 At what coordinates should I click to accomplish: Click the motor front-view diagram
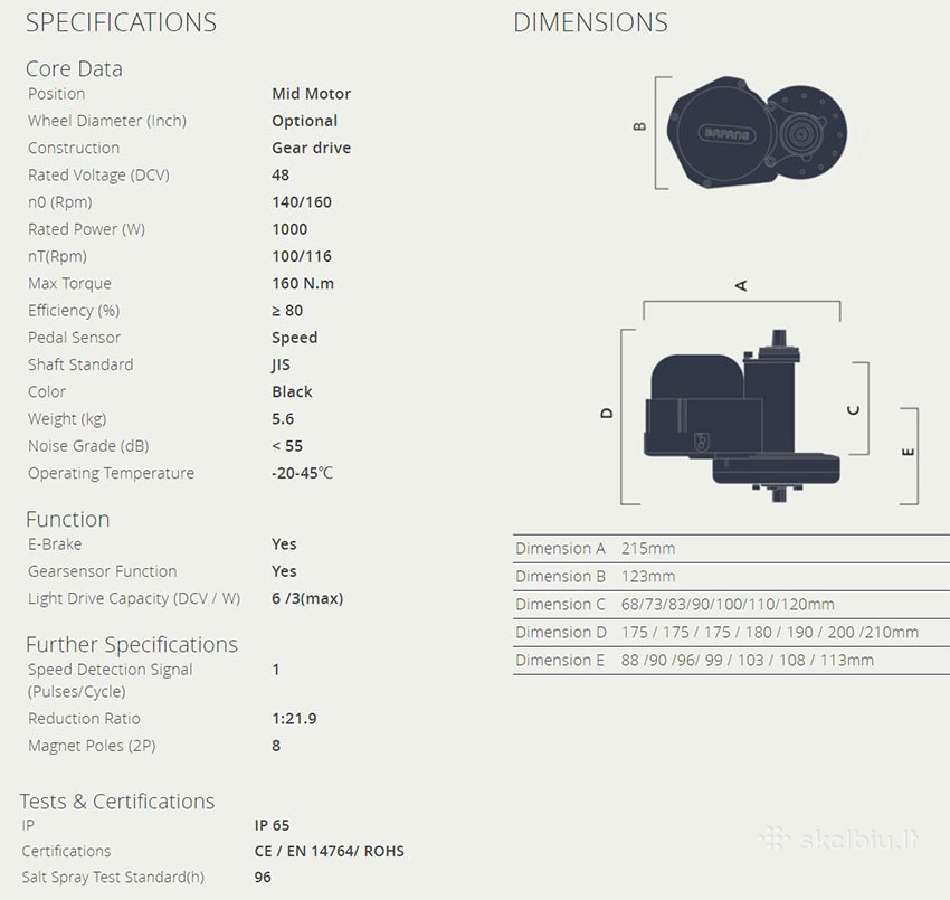click(742, 416)
